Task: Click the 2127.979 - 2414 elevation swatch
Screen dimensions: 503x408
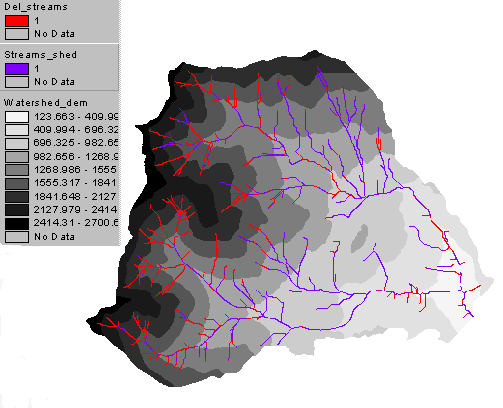Action: [17, 210]
